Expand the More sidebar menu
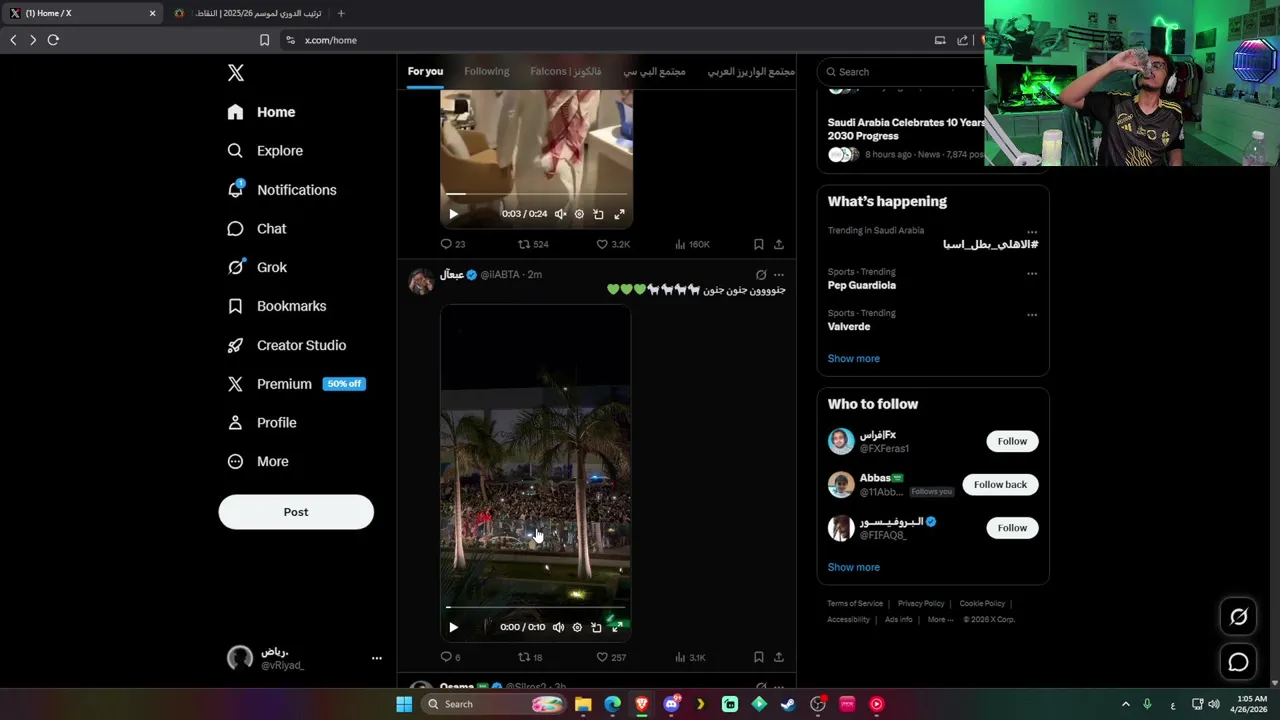Image resolution: width=1280 pixels, height=720 pixels. coord(259,462)
